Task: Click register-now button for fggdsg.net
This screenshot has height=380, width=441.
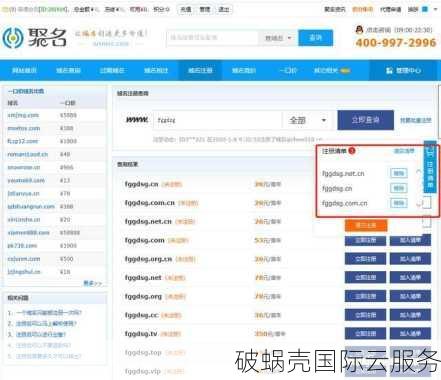Action: pos(365,277)
